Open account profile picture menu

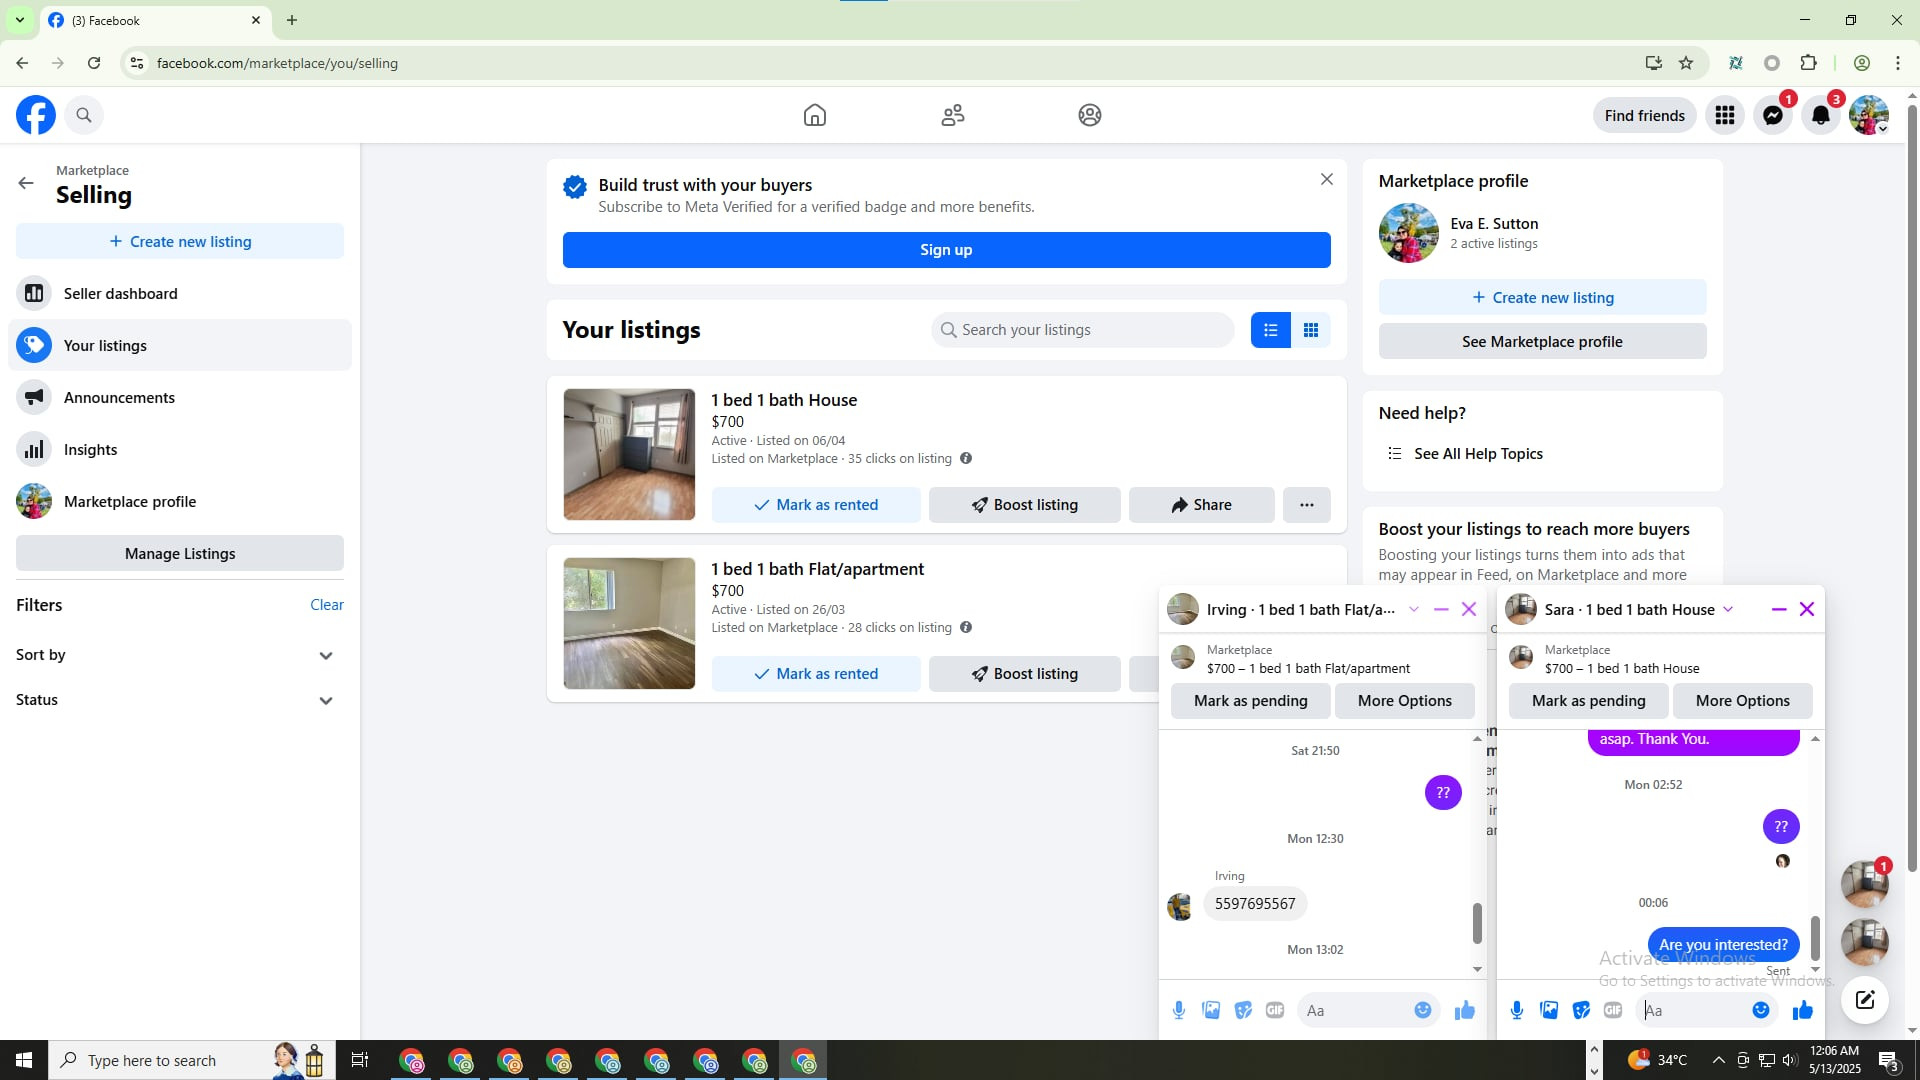1869,115
